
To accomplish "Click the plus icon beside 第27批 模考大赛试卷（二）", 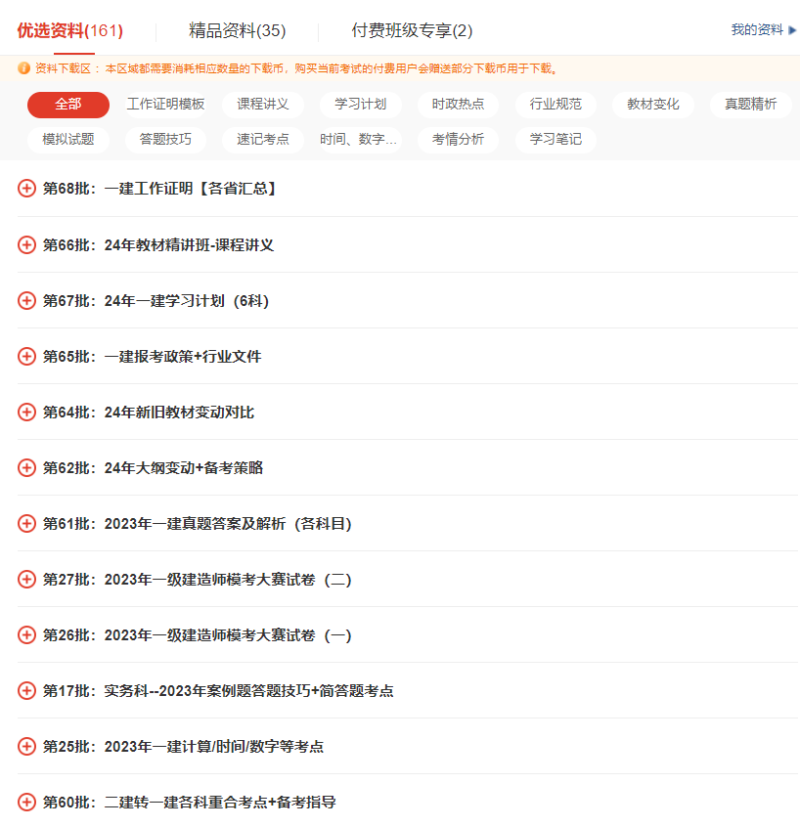I will 26,579.
